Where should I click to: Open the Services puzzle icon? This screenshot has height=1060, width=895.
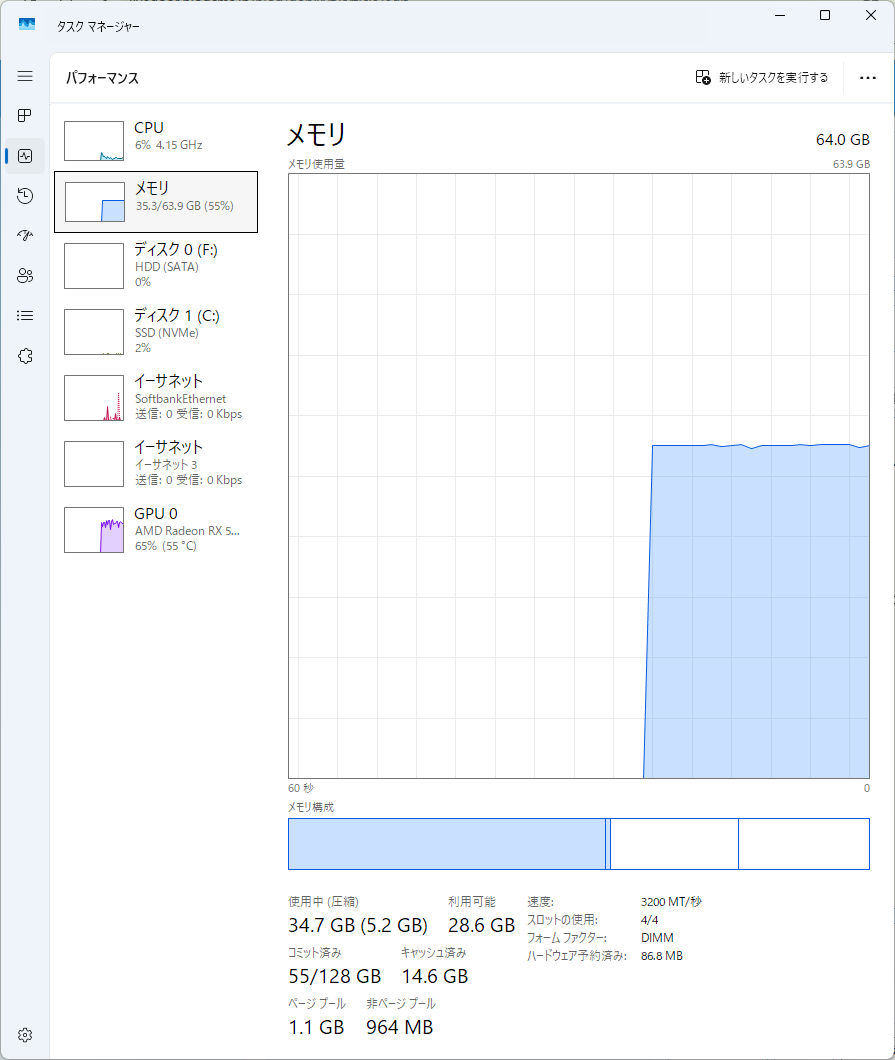[25, 356]
